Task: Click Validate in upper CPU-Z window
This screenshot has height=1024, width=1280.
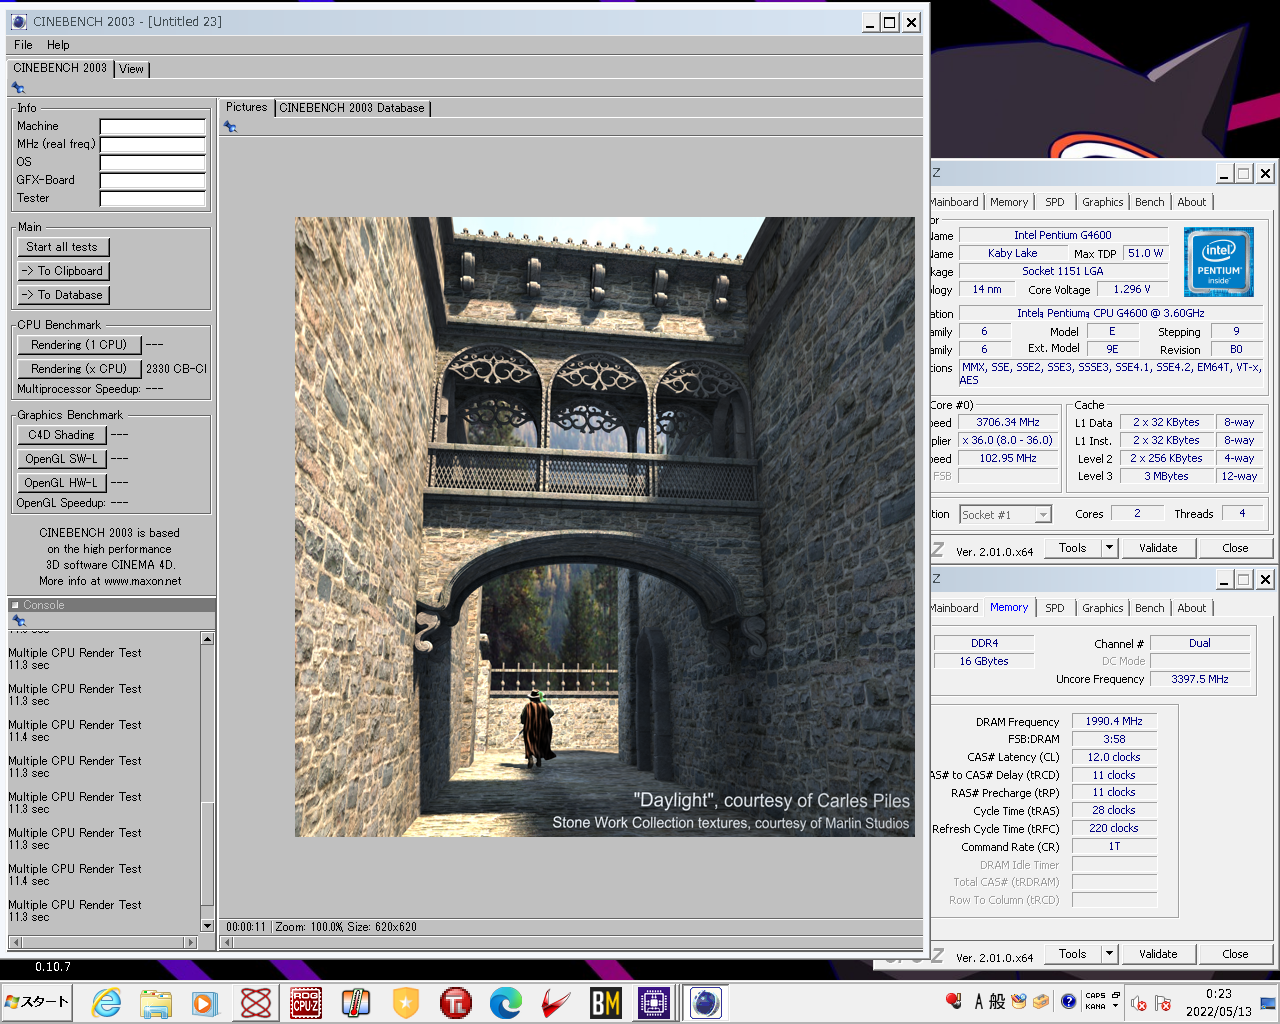Action: (x=1157, y=548)
